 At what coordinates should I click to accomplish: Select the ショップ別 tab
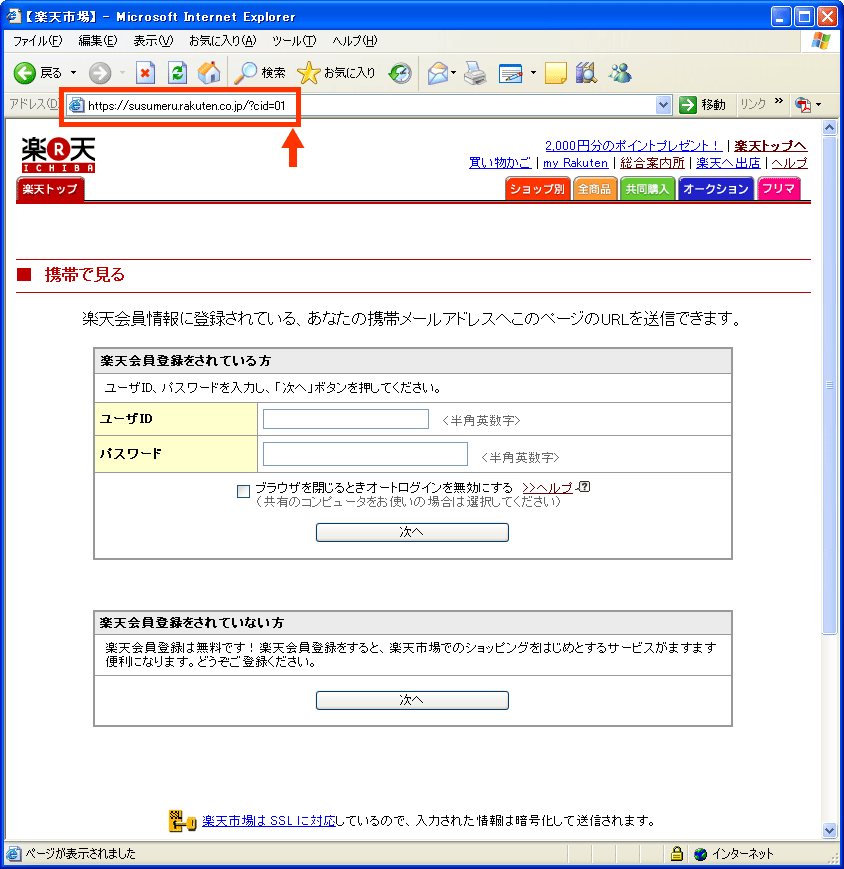pyautogui.click(x=538, y=189)
